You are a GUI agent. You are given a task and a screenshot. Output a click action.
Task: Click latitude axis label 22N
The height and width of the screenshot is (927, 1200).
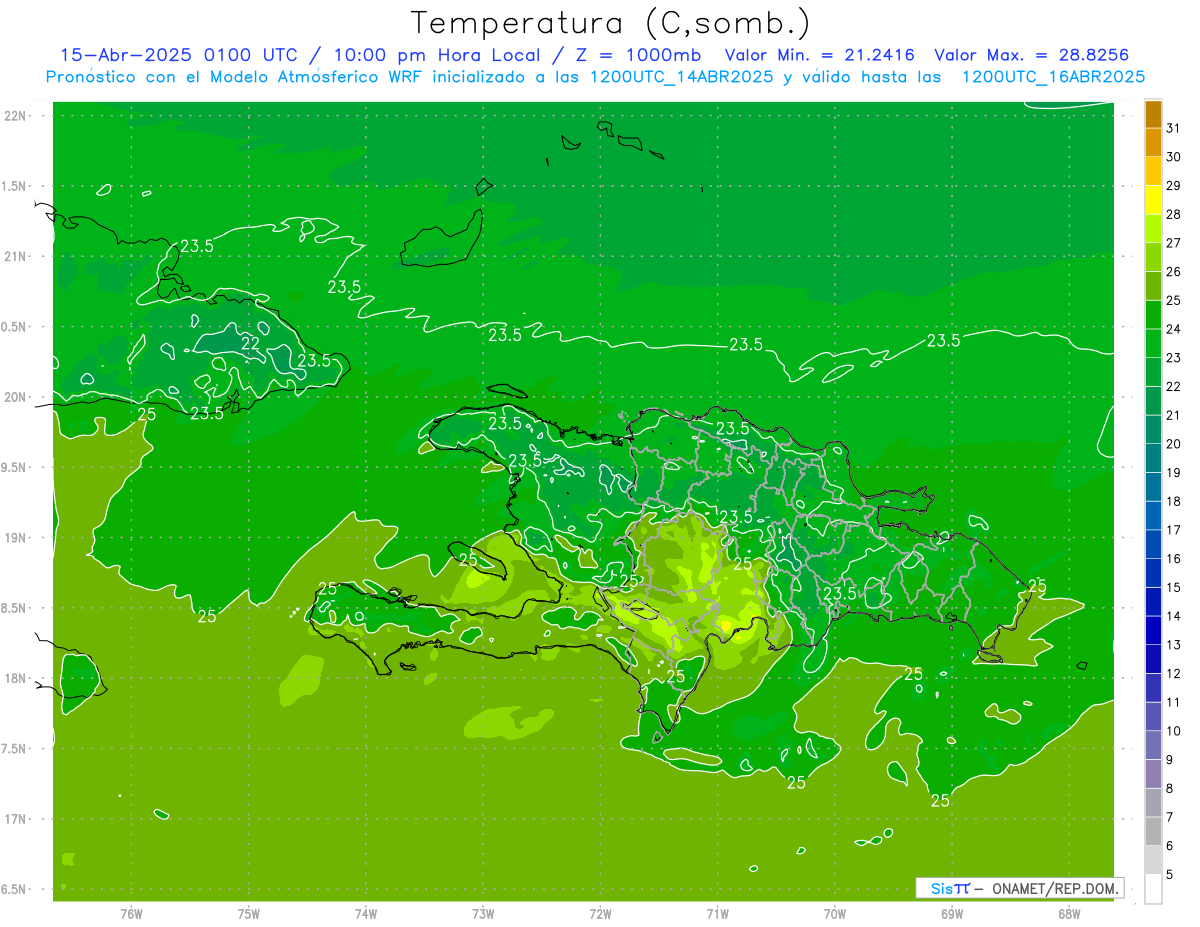coord(15,115)
